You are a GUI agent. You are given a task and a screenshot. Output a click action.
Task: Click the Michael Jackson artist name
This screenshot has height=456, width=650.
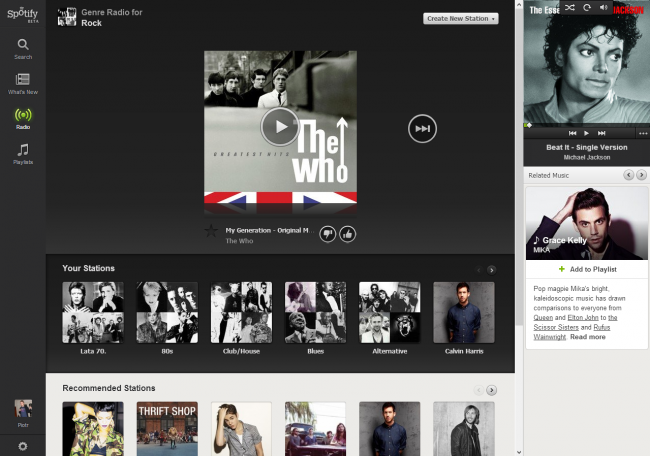[x=587, y=157]
